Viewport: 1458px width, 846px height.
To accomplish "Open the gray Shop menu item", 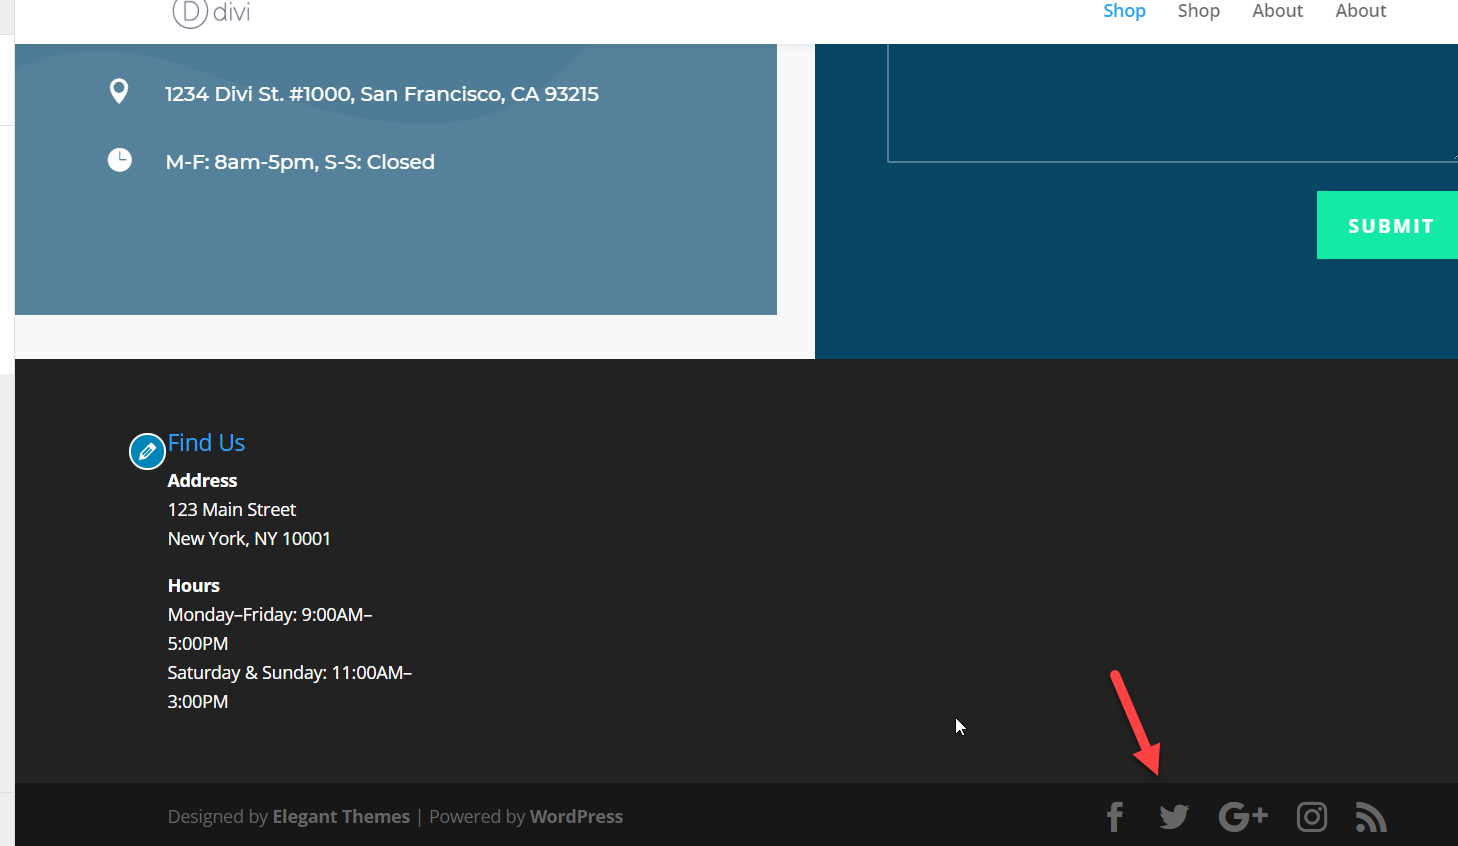I will click(1199, 11).
